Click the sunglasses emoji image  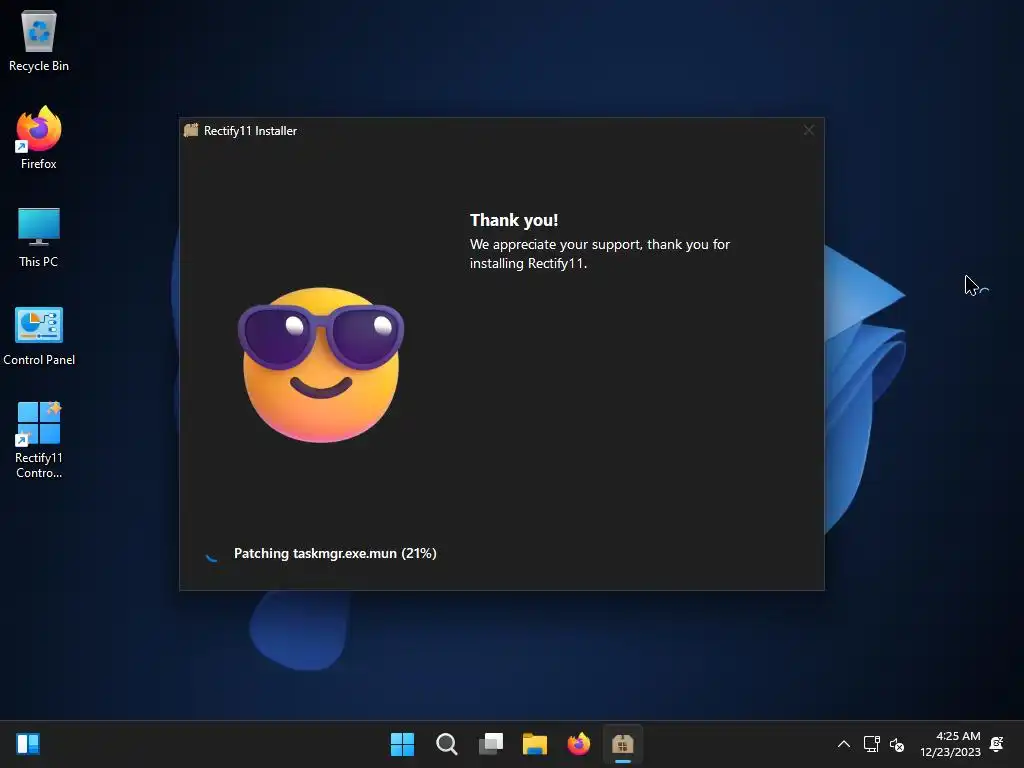(321, 364)
